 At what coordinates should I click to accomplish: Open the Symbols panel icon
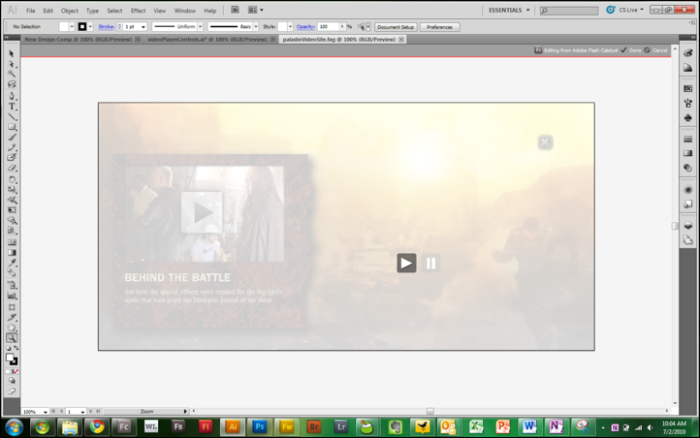tap(688, 118)
